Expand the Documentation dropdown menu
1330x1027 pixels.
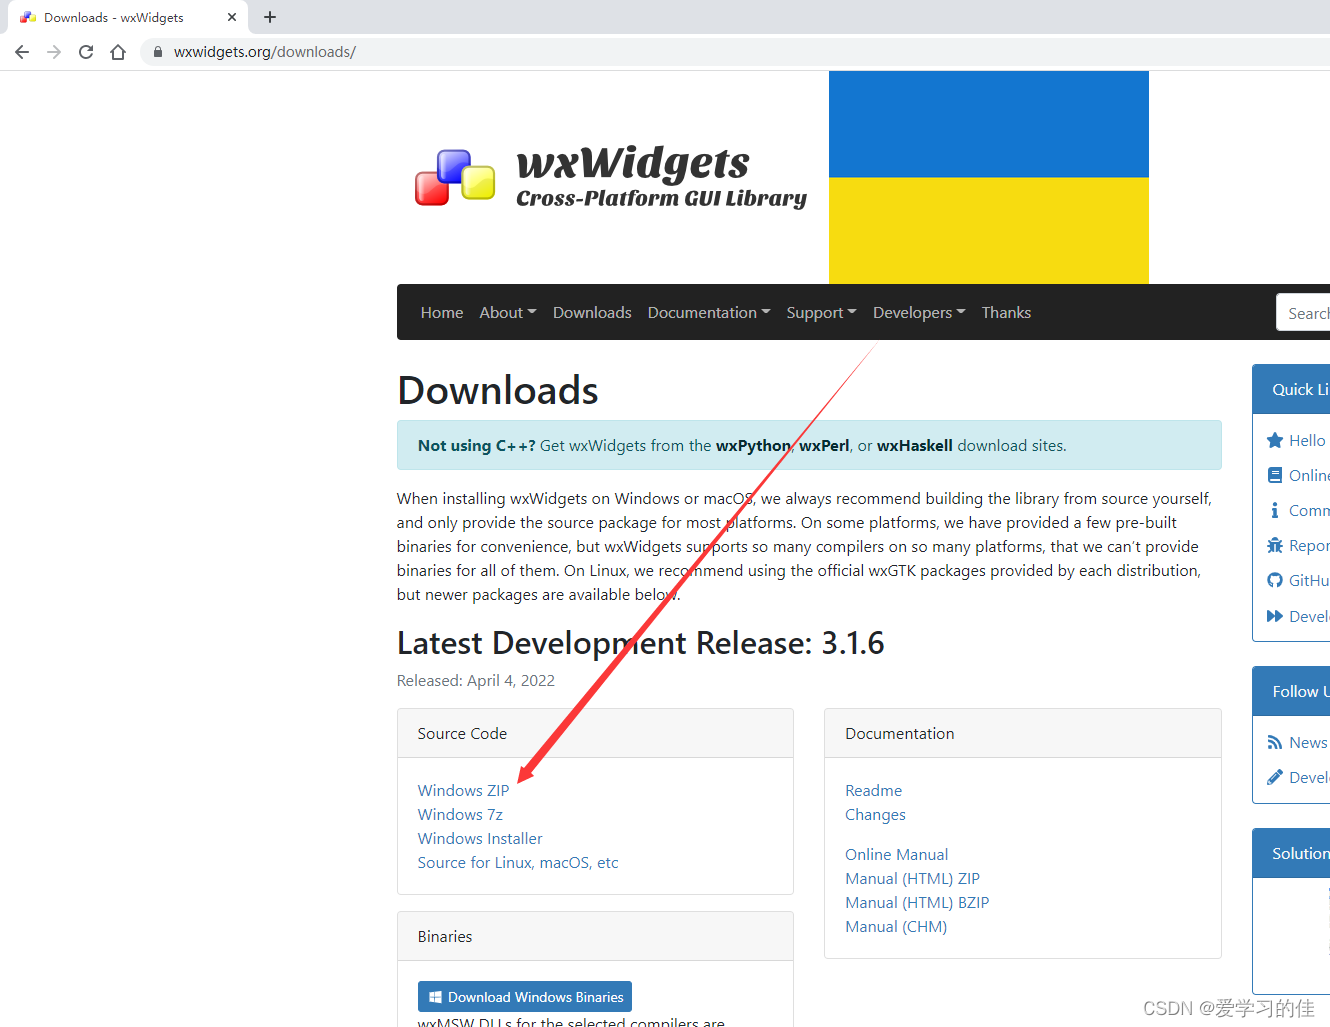709,312
